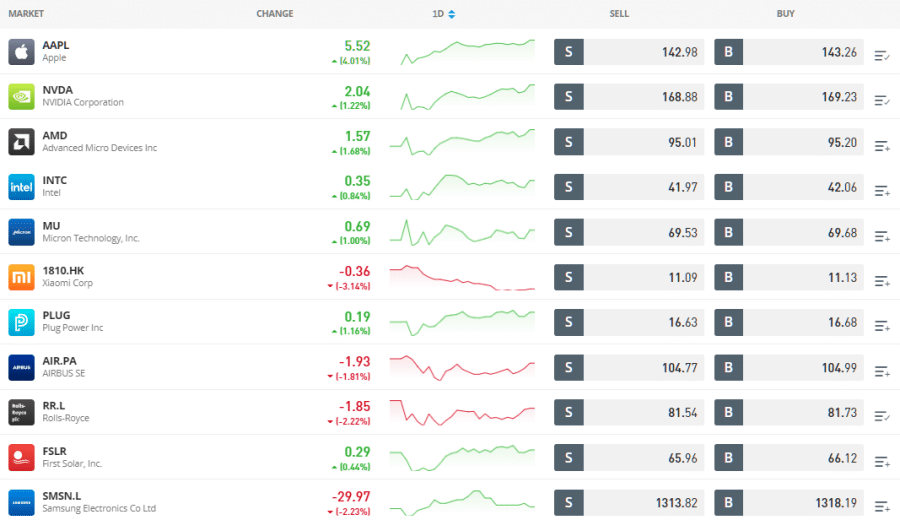Image resolution: width=900 pixels, height=520 pixels.
Task: Sell Xiaomi at 11.09
Action: pyautogui.click(x=629, y=277)
